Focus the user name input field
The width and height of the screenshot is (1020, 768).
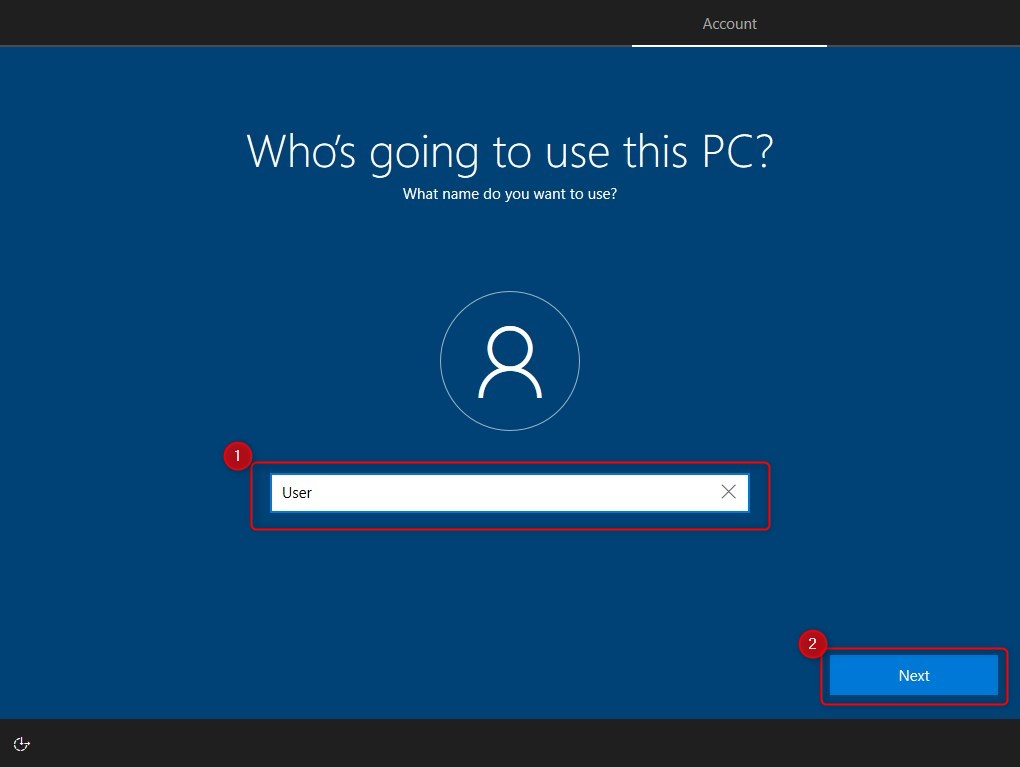click(509, 492)
